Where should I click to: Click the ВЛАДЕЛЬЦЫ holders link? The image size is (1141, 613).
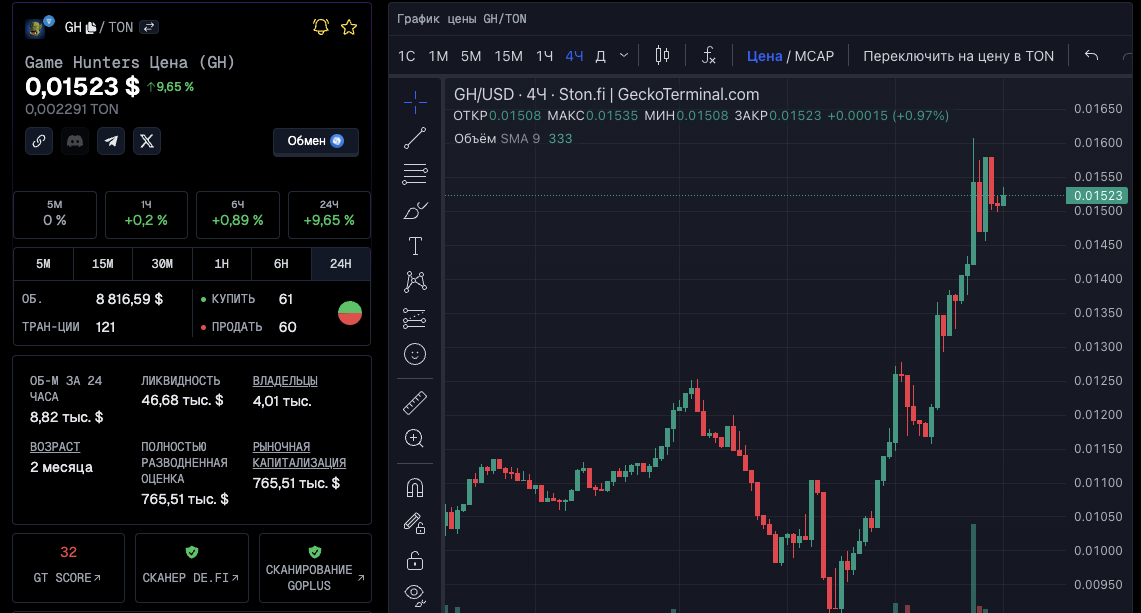coord(285,381)
